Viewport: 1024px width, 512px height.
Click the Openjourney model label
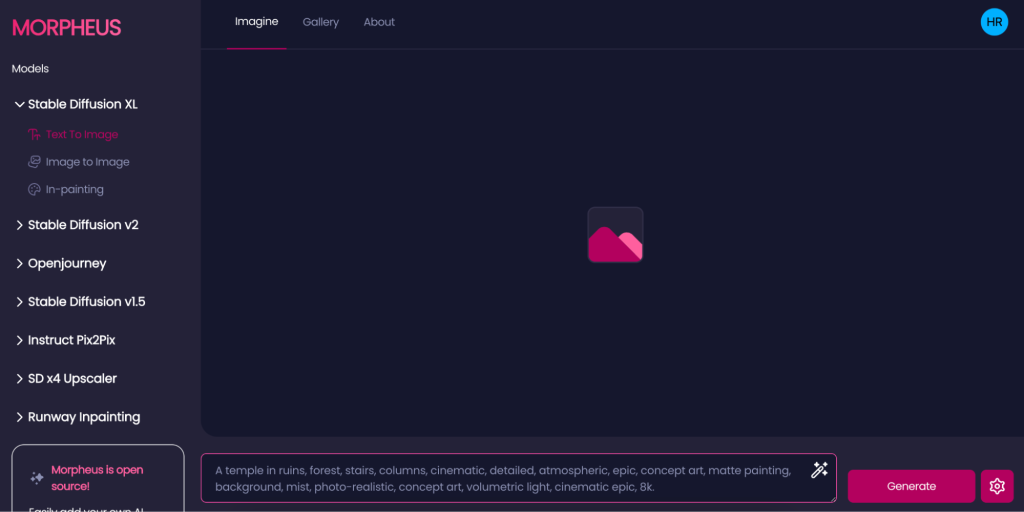tap(67, 264)
